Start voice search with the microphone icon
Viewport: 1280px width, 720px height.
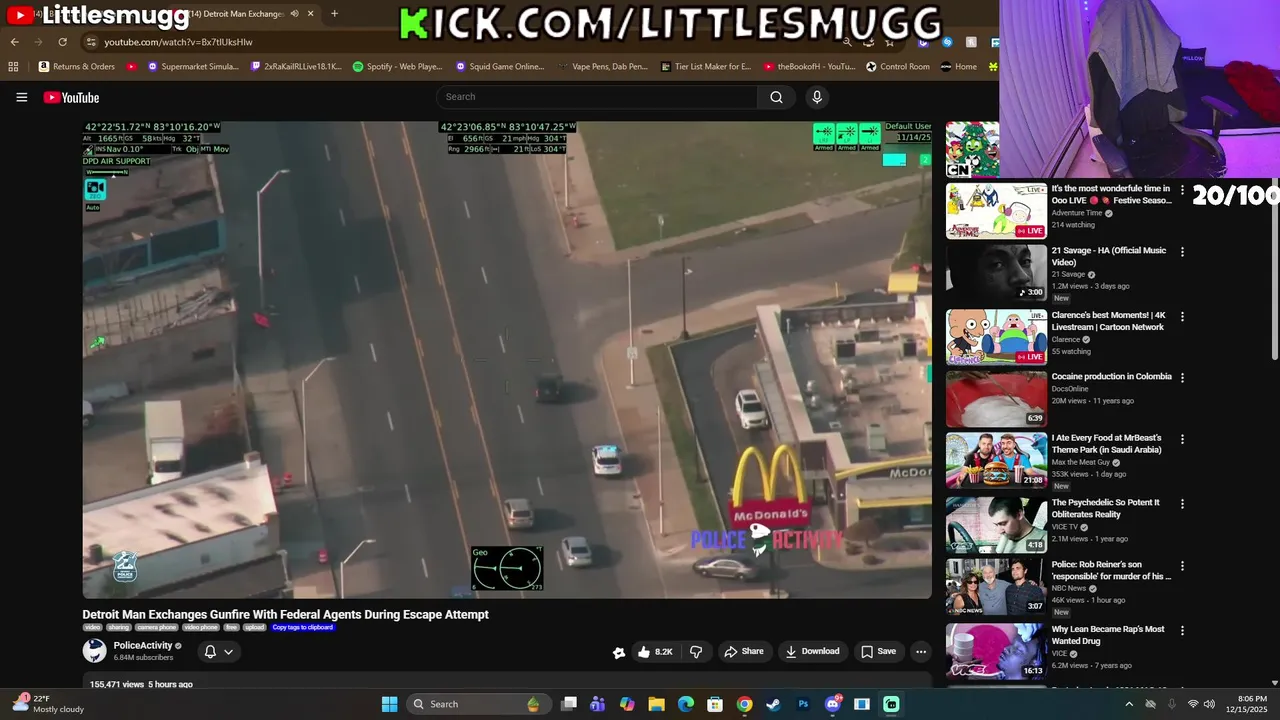click(x=817, y=97)
